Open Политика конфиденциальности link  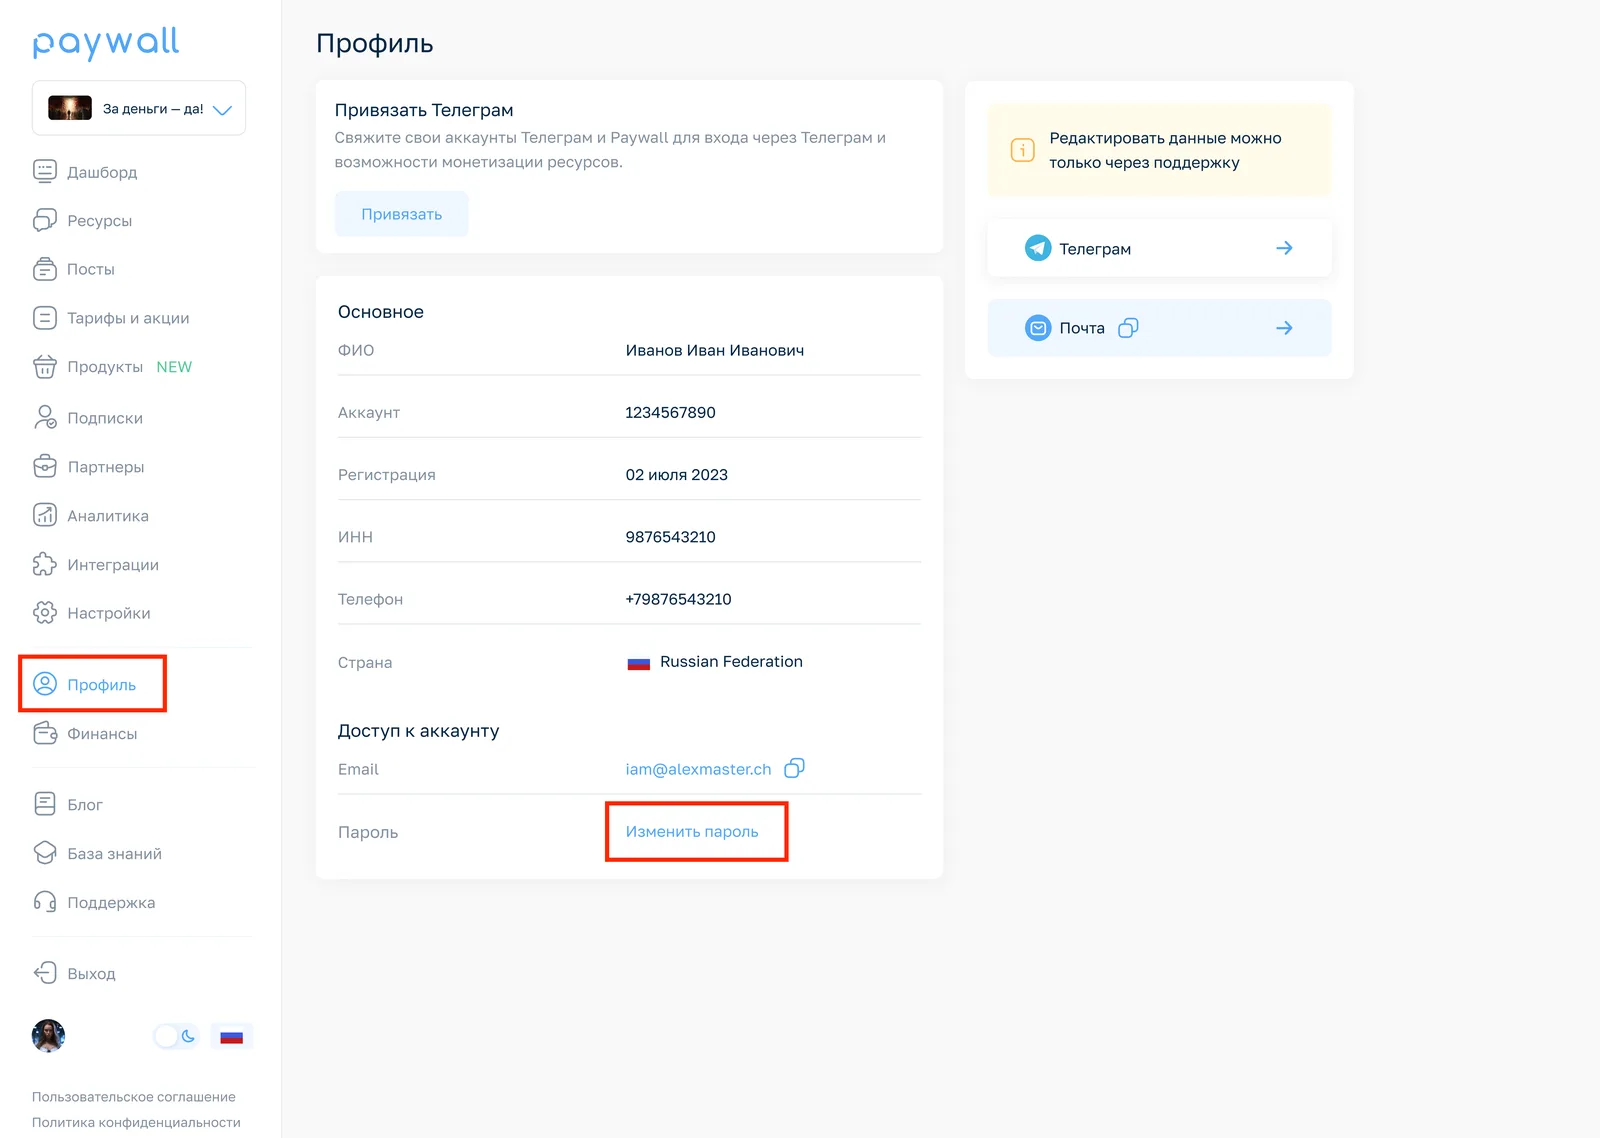coord(136,1122)
